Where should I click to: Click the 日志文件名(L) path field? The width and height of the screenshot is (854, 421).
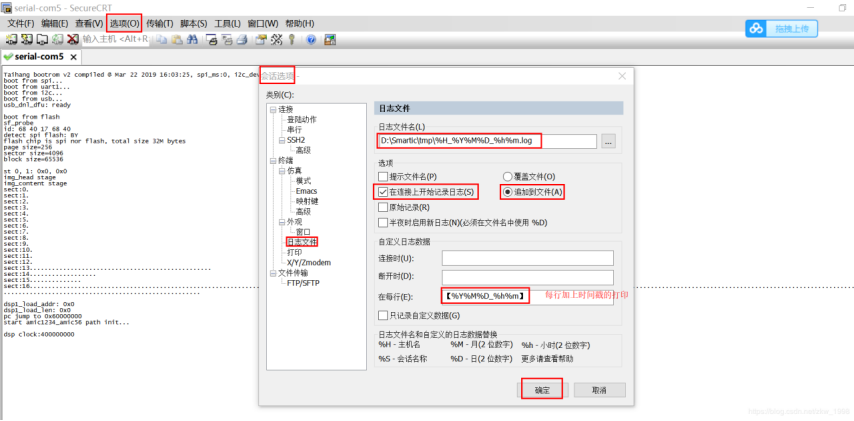(x=487, y=141)
